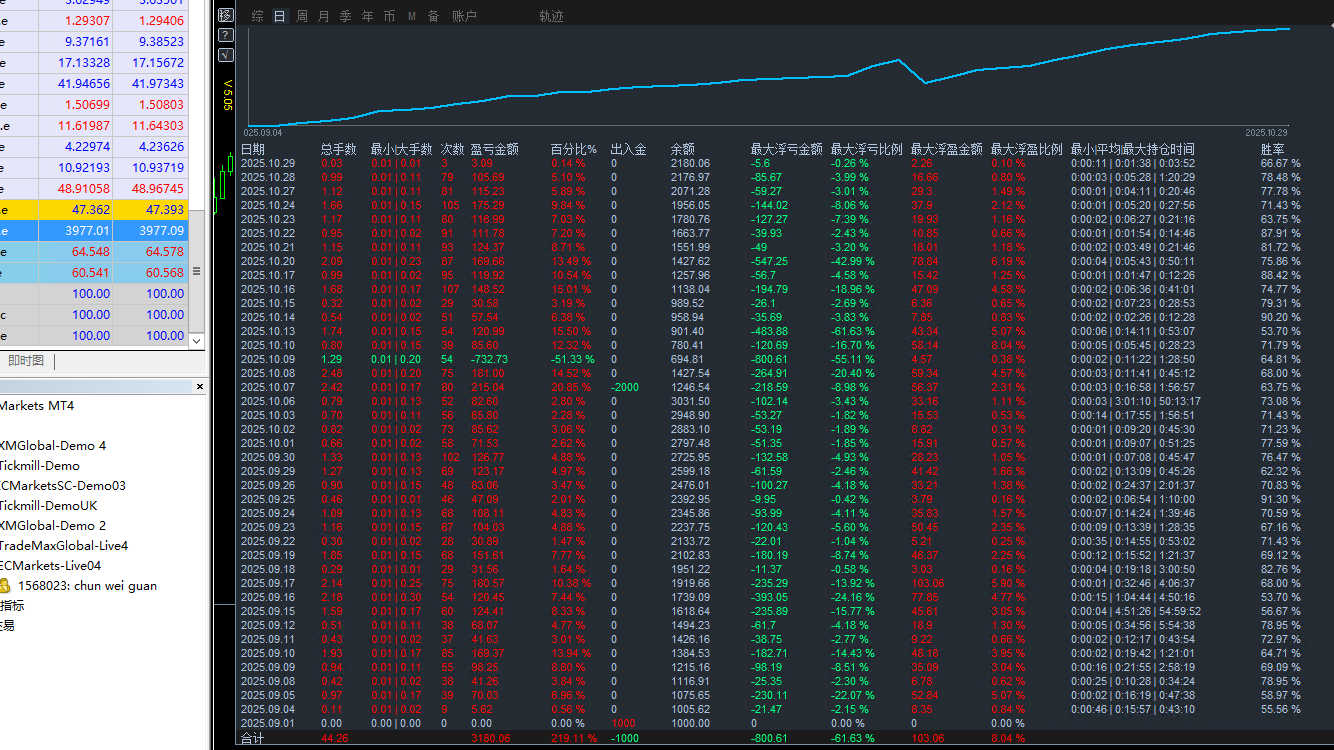Open the question mark help icon
This screenshot has height=750, width=1334.
pyautogui.click(x=225, y=35)
